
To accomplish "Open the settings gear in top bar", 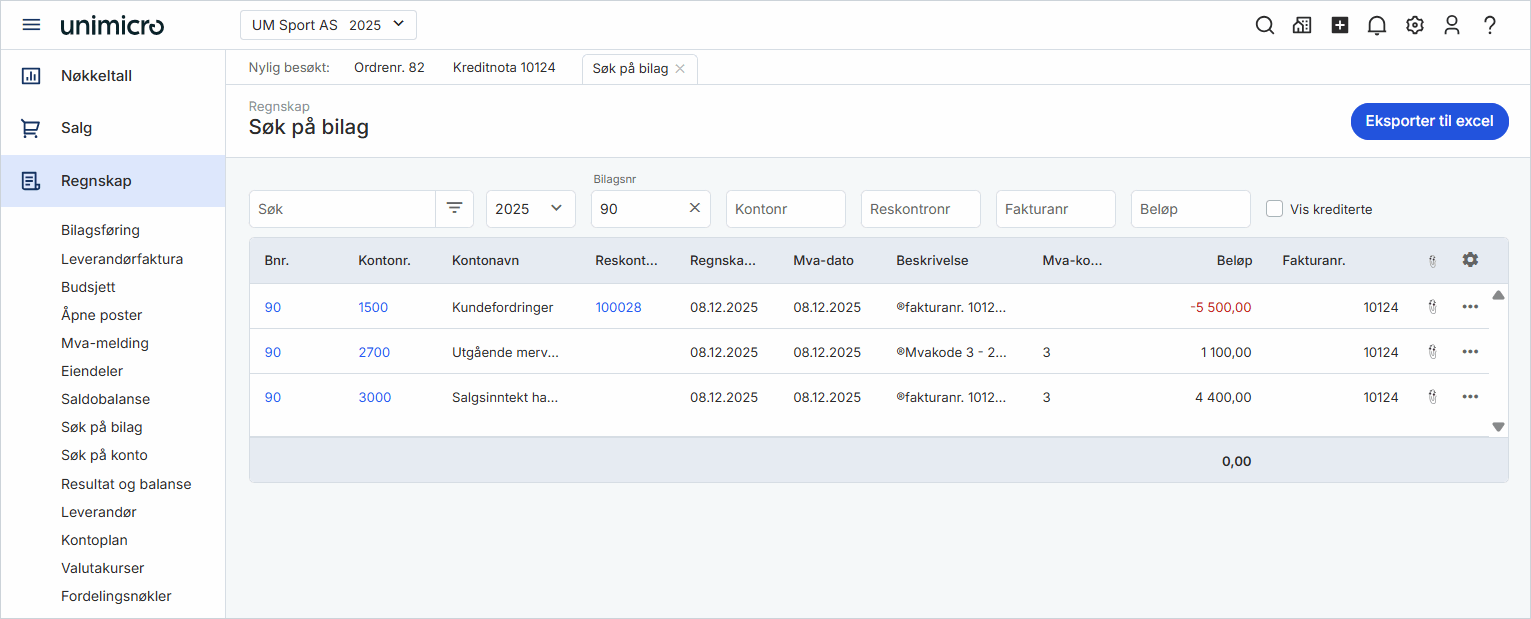I will tap(1414, 26).
